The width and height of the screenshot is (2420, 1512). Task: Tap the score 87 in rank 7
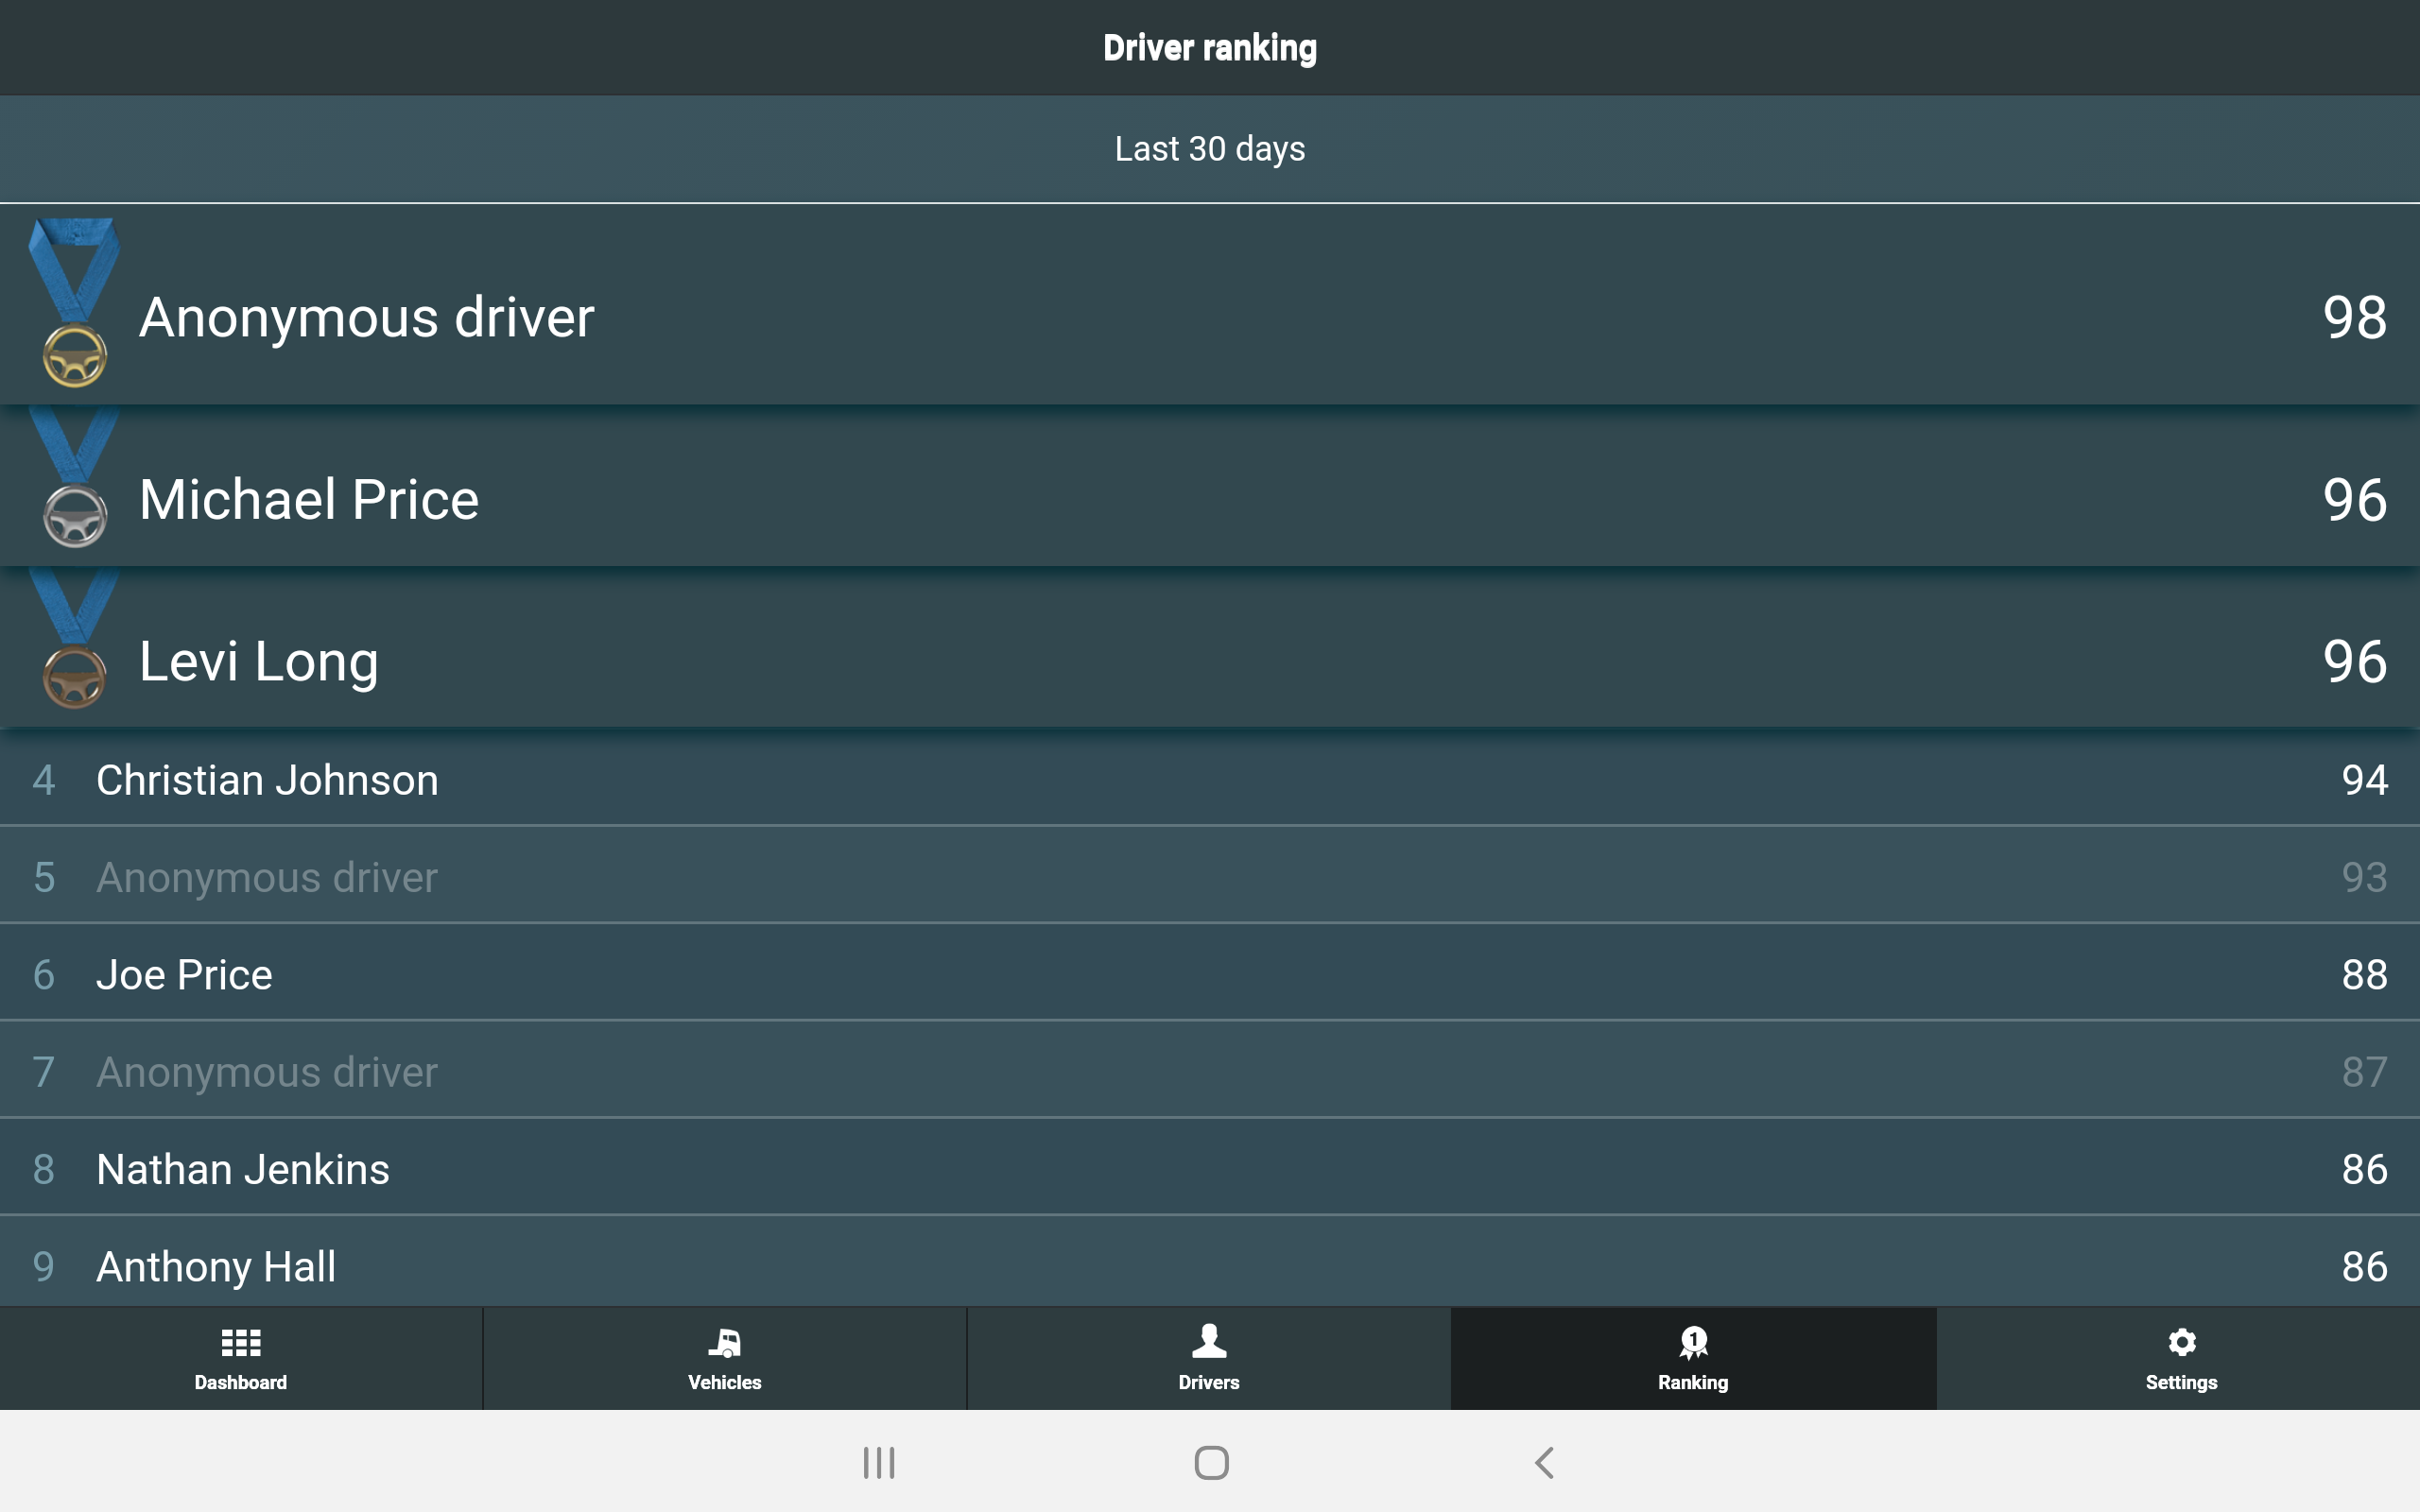pyautogui.click(x=2364, y=1072)
